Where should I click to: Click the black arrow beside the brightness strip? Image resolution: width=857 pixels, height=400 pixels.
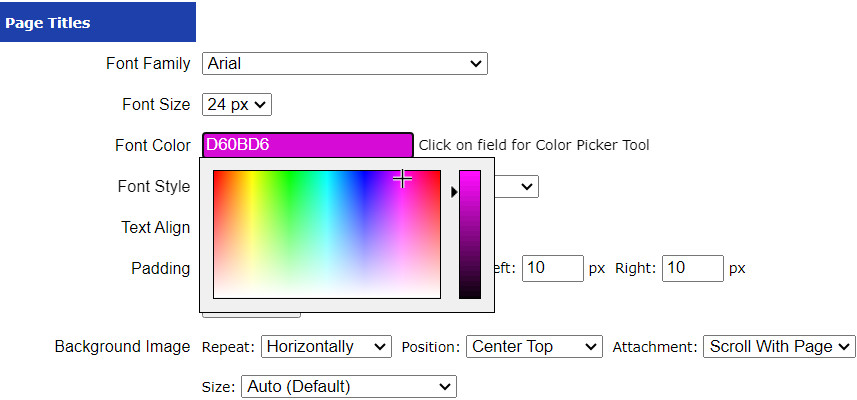pyautogui.click(x=454, y=191)
